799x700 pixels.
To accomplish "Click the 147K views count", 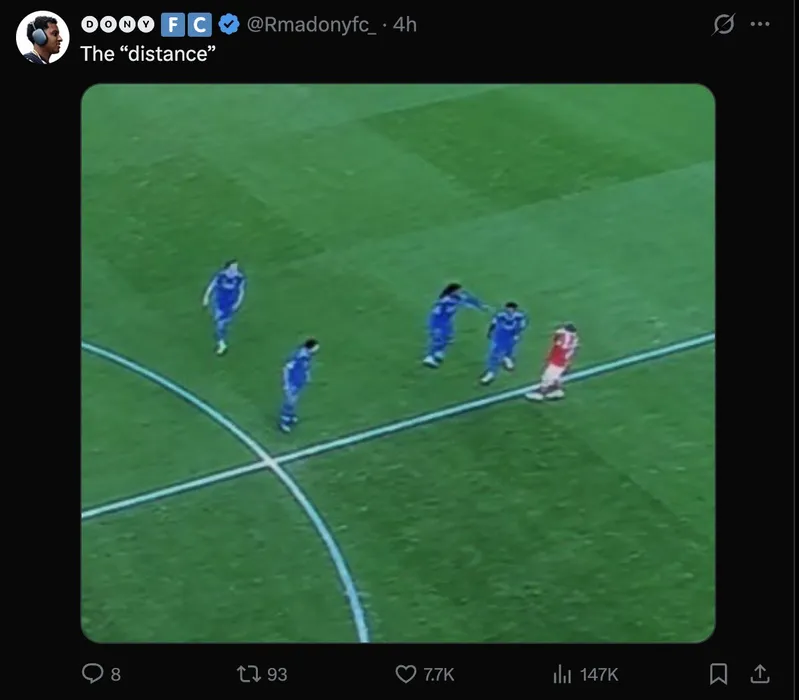I will click(x=598, y=675).
